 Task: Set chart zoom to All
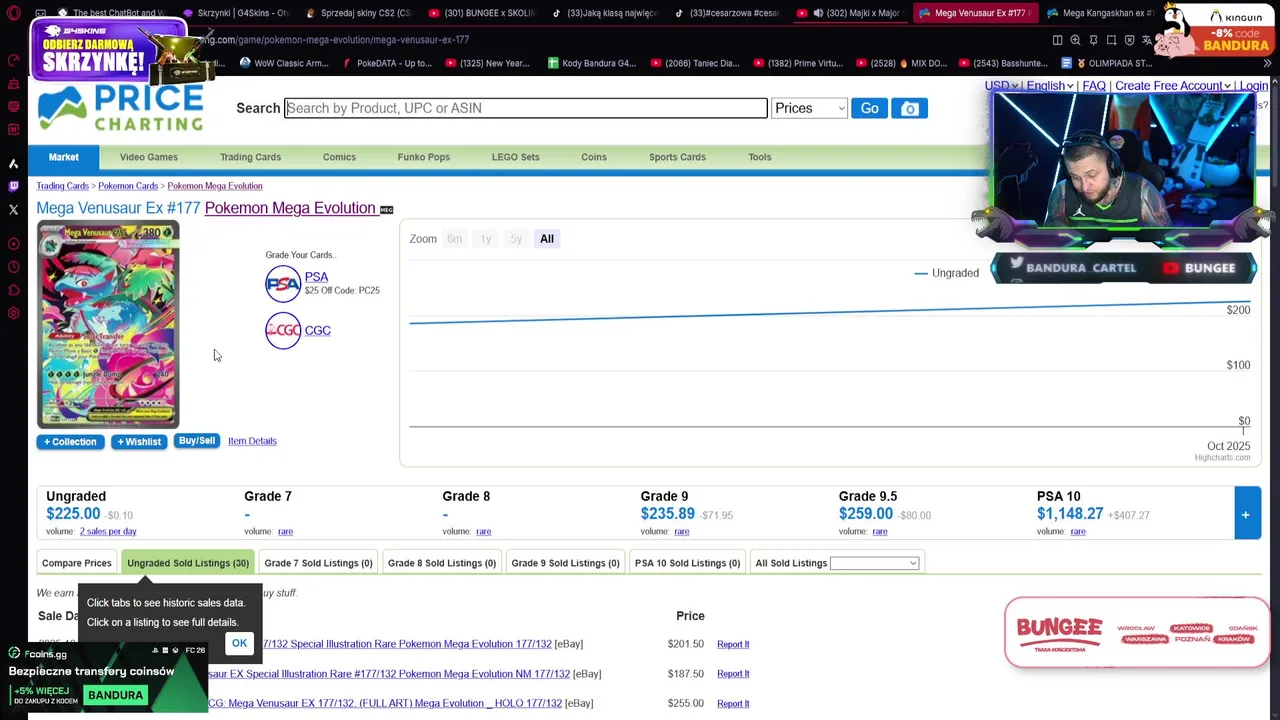click(x=547, y=239)
